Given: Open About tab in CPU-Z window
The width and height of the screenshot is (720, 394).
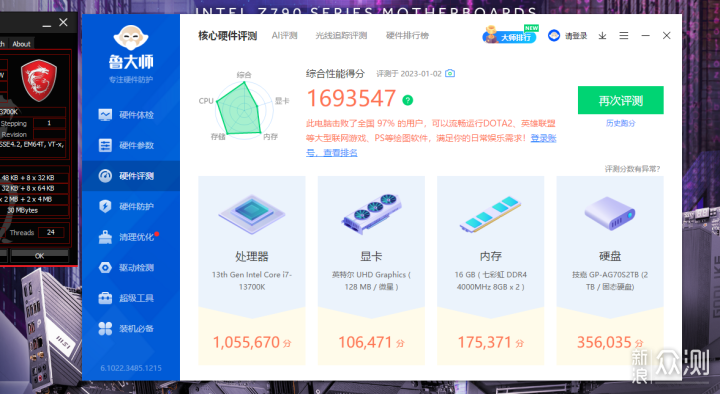Looking at the screenshot, I should tap(21, 44).
